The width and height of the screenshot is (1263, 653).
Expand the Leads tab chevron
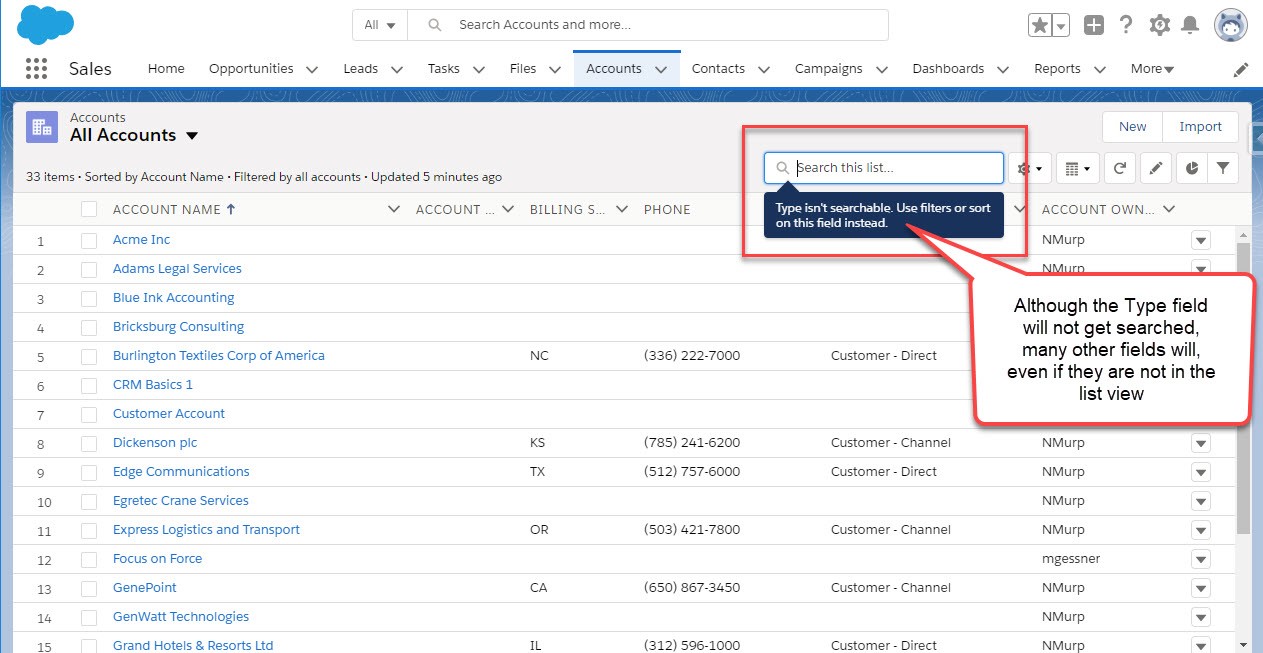click(x=397, y=69)
